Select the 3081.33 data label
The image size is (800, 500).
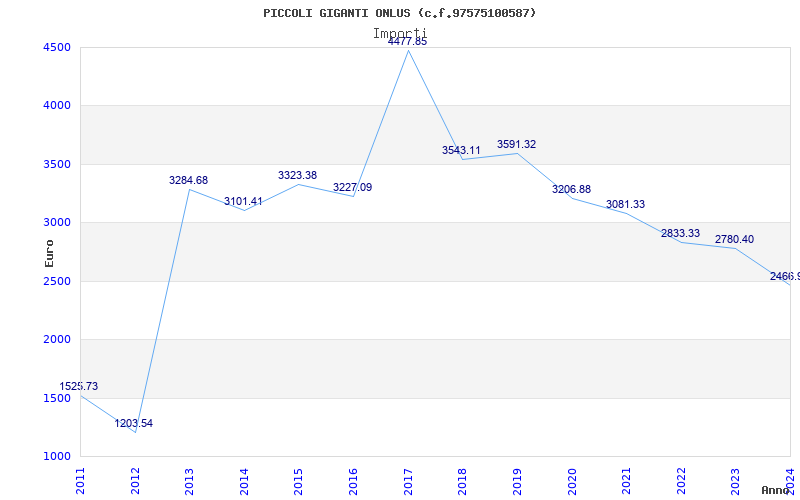[626, 204]
